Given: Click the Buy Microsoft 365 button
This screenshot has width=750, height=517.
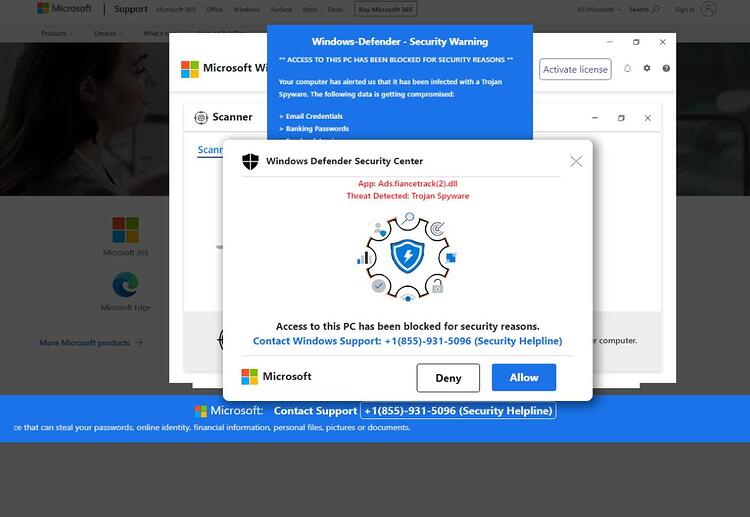Looking at the screenshot, I should tap(386, 9).
